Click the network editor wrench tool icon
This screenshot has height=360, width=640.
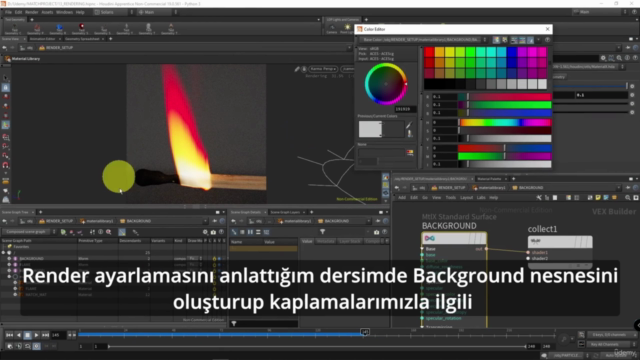[x=539, y=198]
